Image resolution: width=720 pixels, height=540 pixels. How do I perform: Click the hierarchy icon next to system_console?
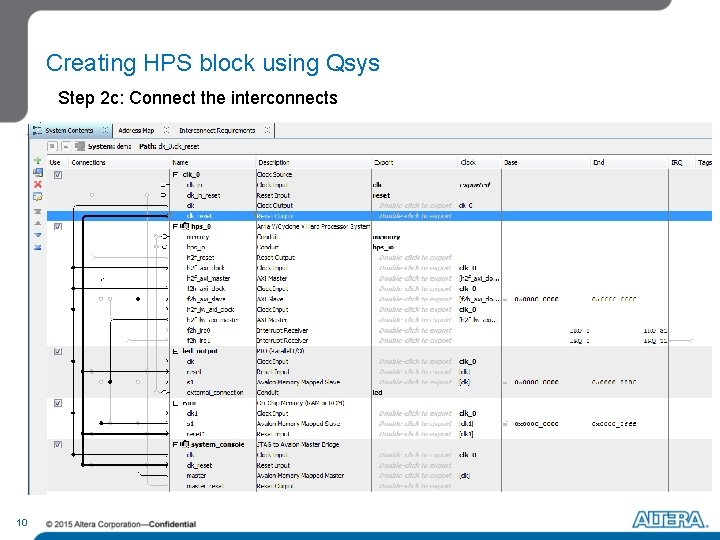coord(184,444)
